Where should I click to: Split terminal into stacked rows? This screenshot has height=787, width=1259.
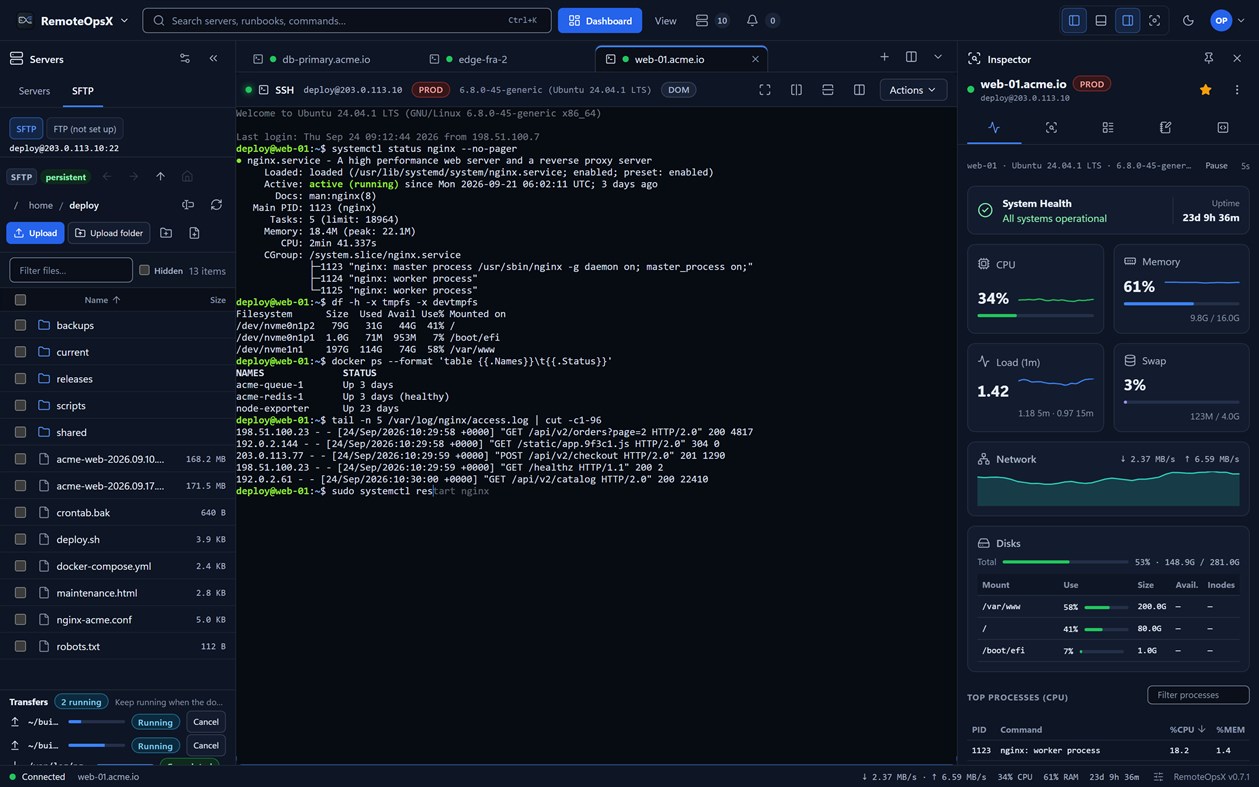827,90
